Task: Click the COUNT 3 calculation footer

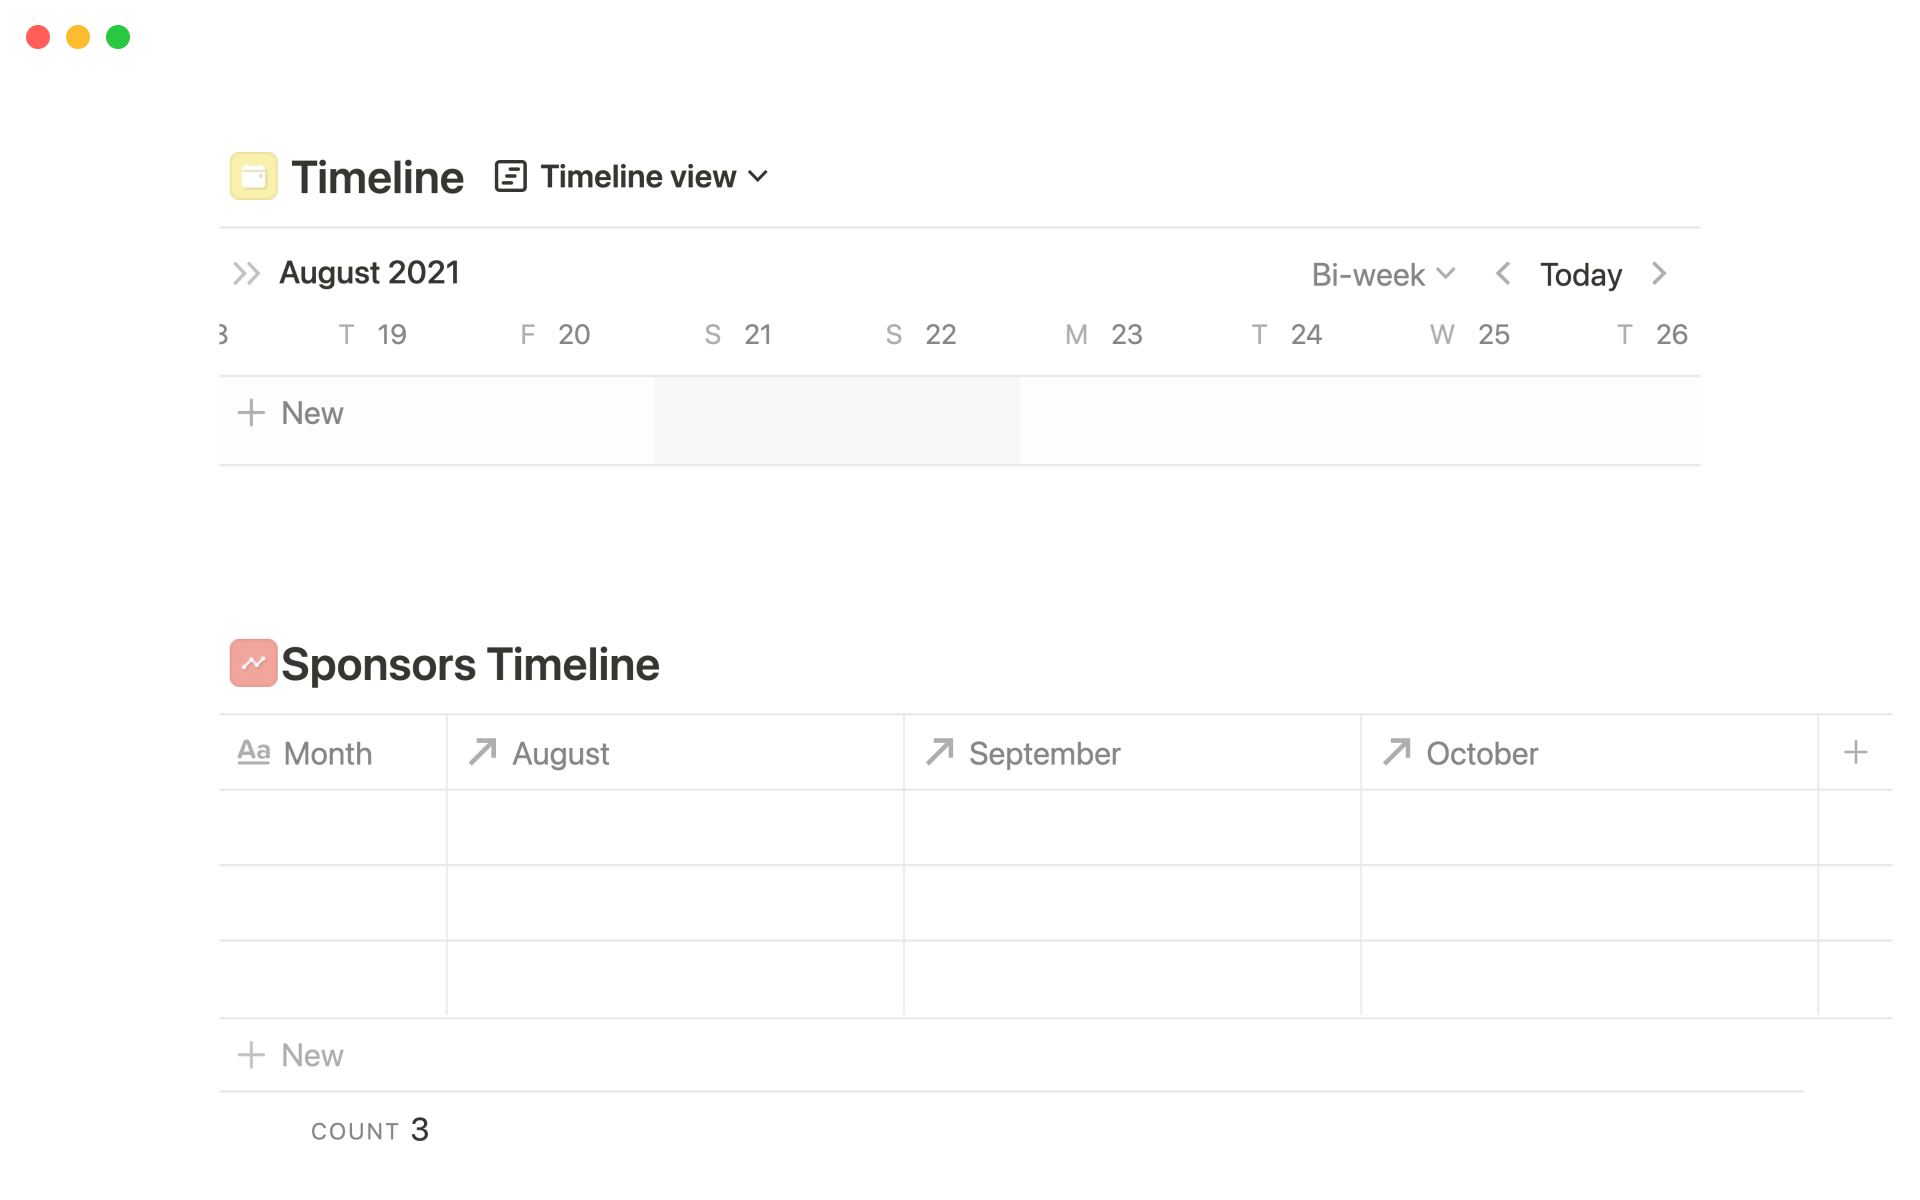Action: (x=370, y=1130)
